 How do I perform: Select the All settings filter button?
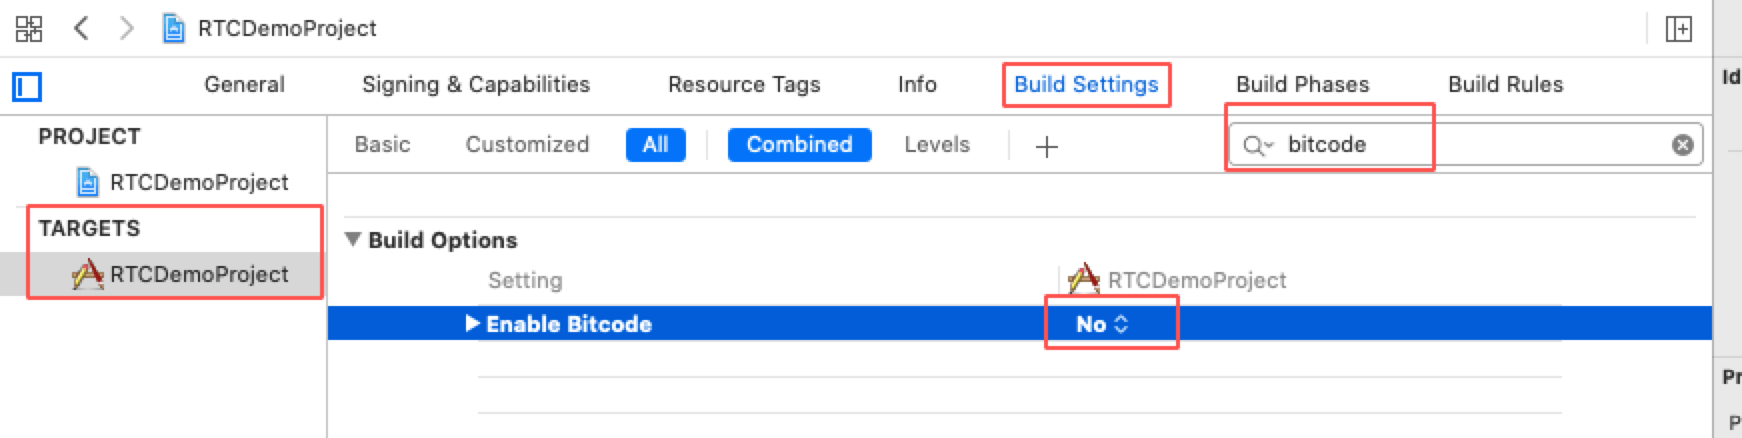pos(655,145)
